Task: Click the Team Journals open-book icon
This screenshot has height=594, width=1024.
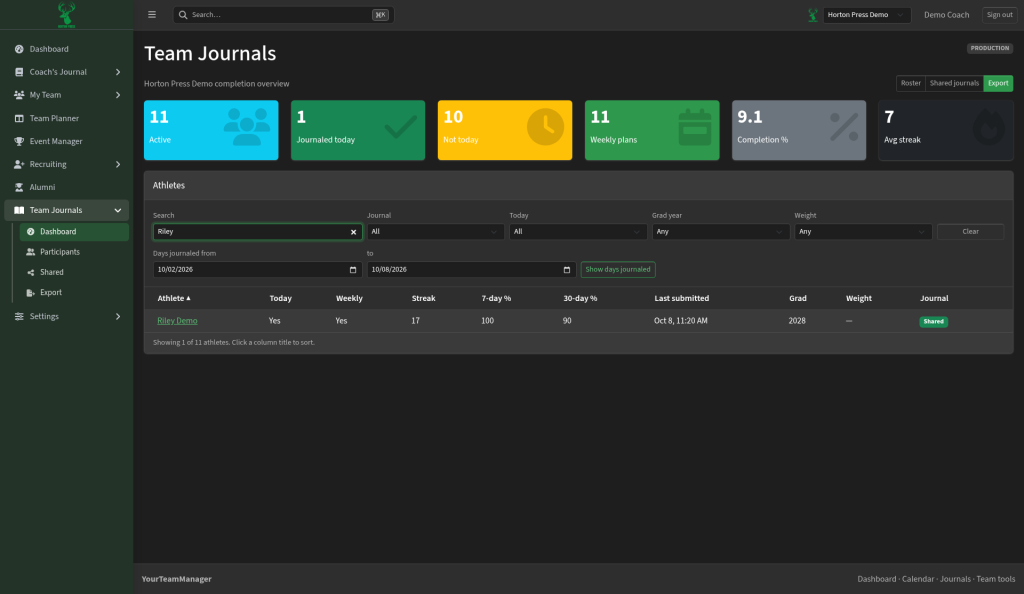Action: click(19, 210)
